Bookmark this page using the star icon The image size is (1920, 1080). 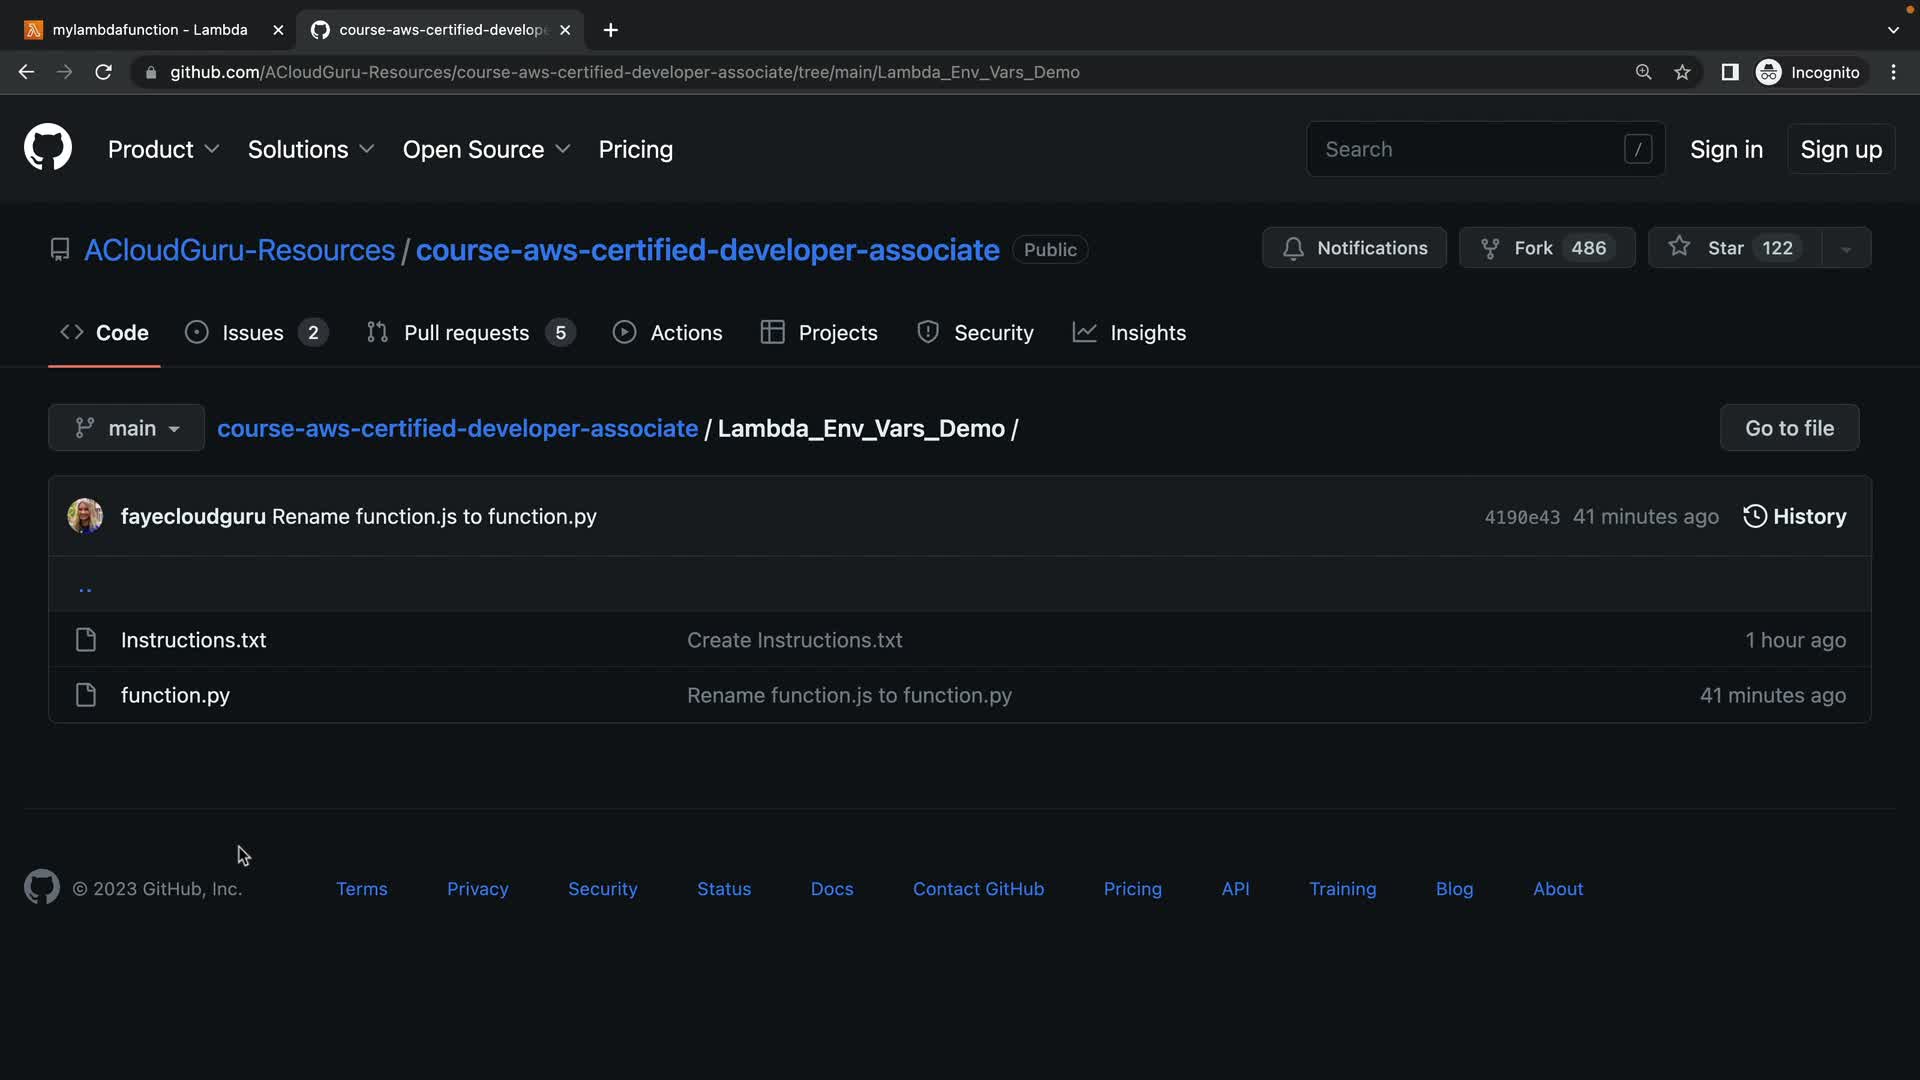pyautogui.click(x=1682, y=72)
